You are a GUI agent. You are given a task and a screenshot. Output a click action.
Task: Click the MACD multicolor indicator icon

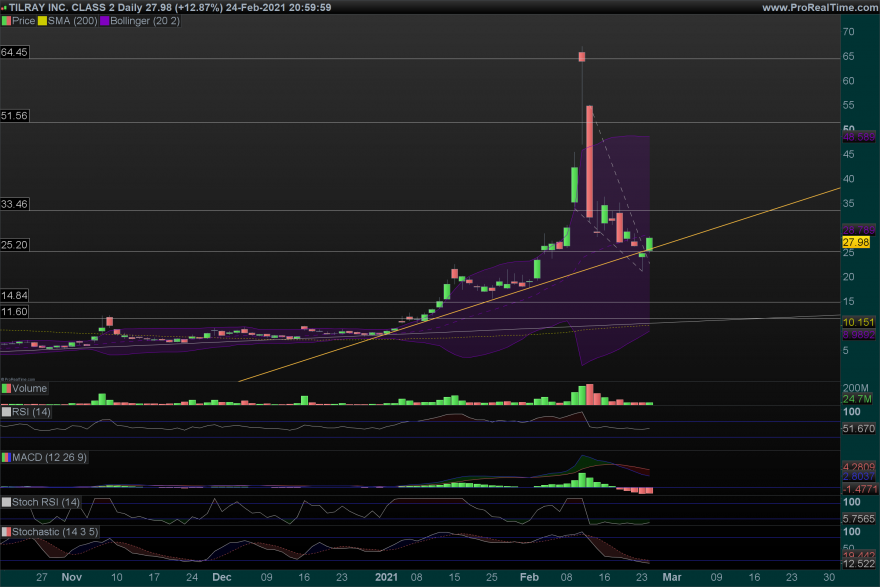pyautogui.click(x=6, y=457)
